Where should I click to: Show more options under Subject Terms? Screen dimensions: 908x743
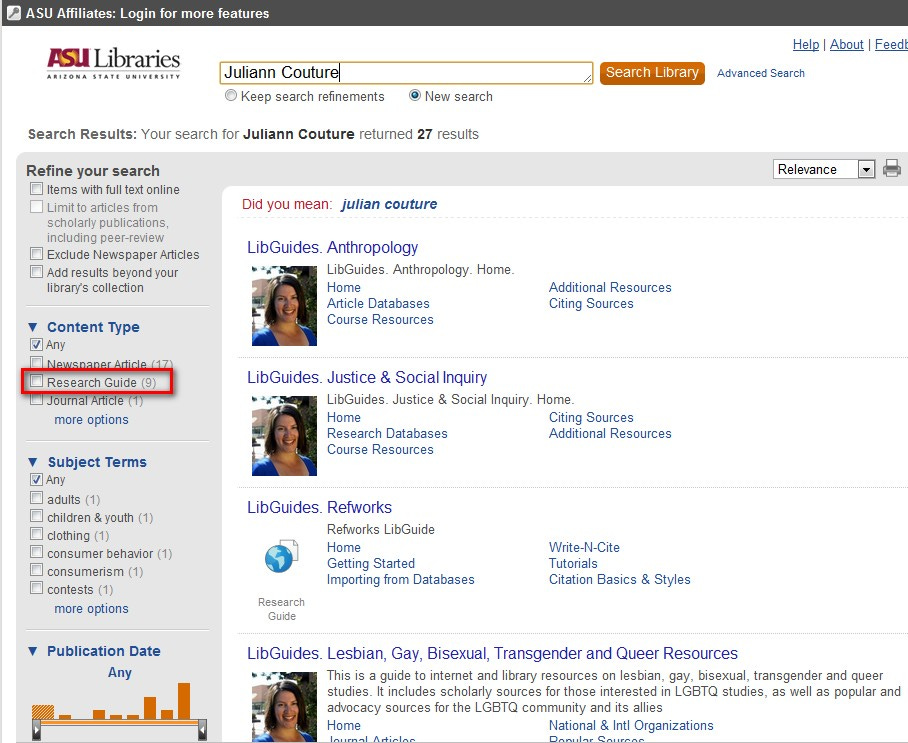point(91,609)
